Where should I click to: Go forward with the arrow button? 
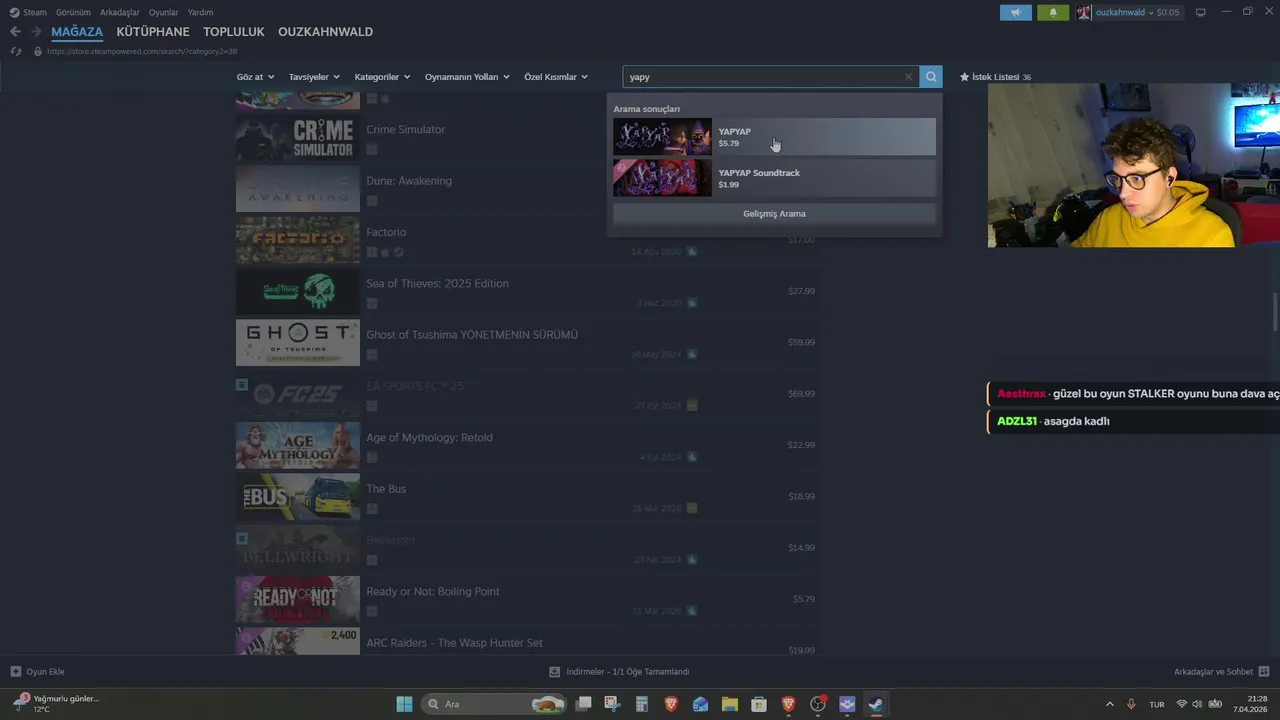click(x=36, y=32)
